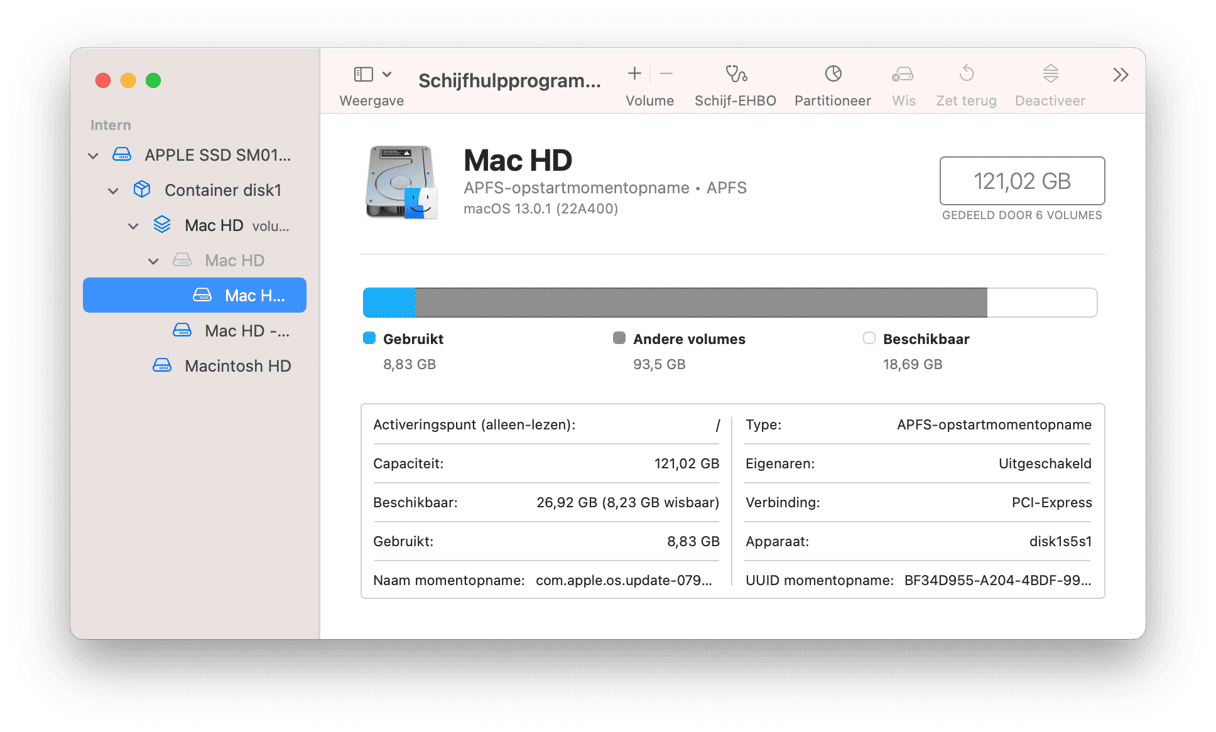Select highlighted Mac H... snapshot row
This screenshot has width=1216, height=732.
[x=194, y=295]
